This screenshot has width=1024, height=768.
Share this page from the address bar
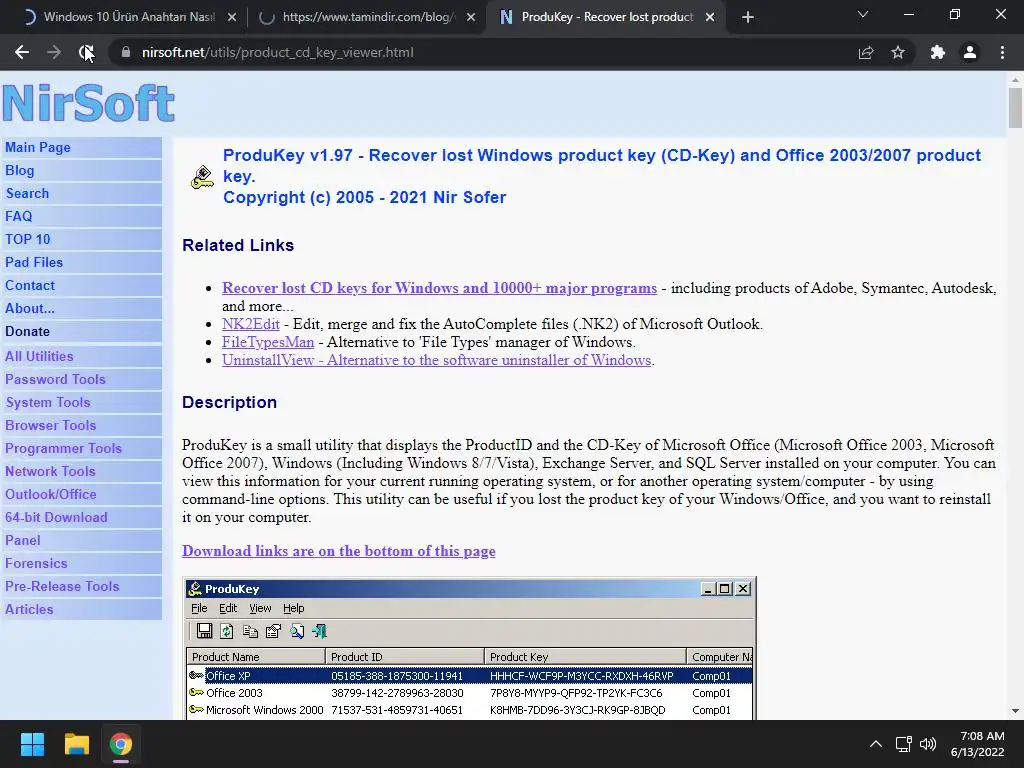pyautogui.click(x=866, y=52)
